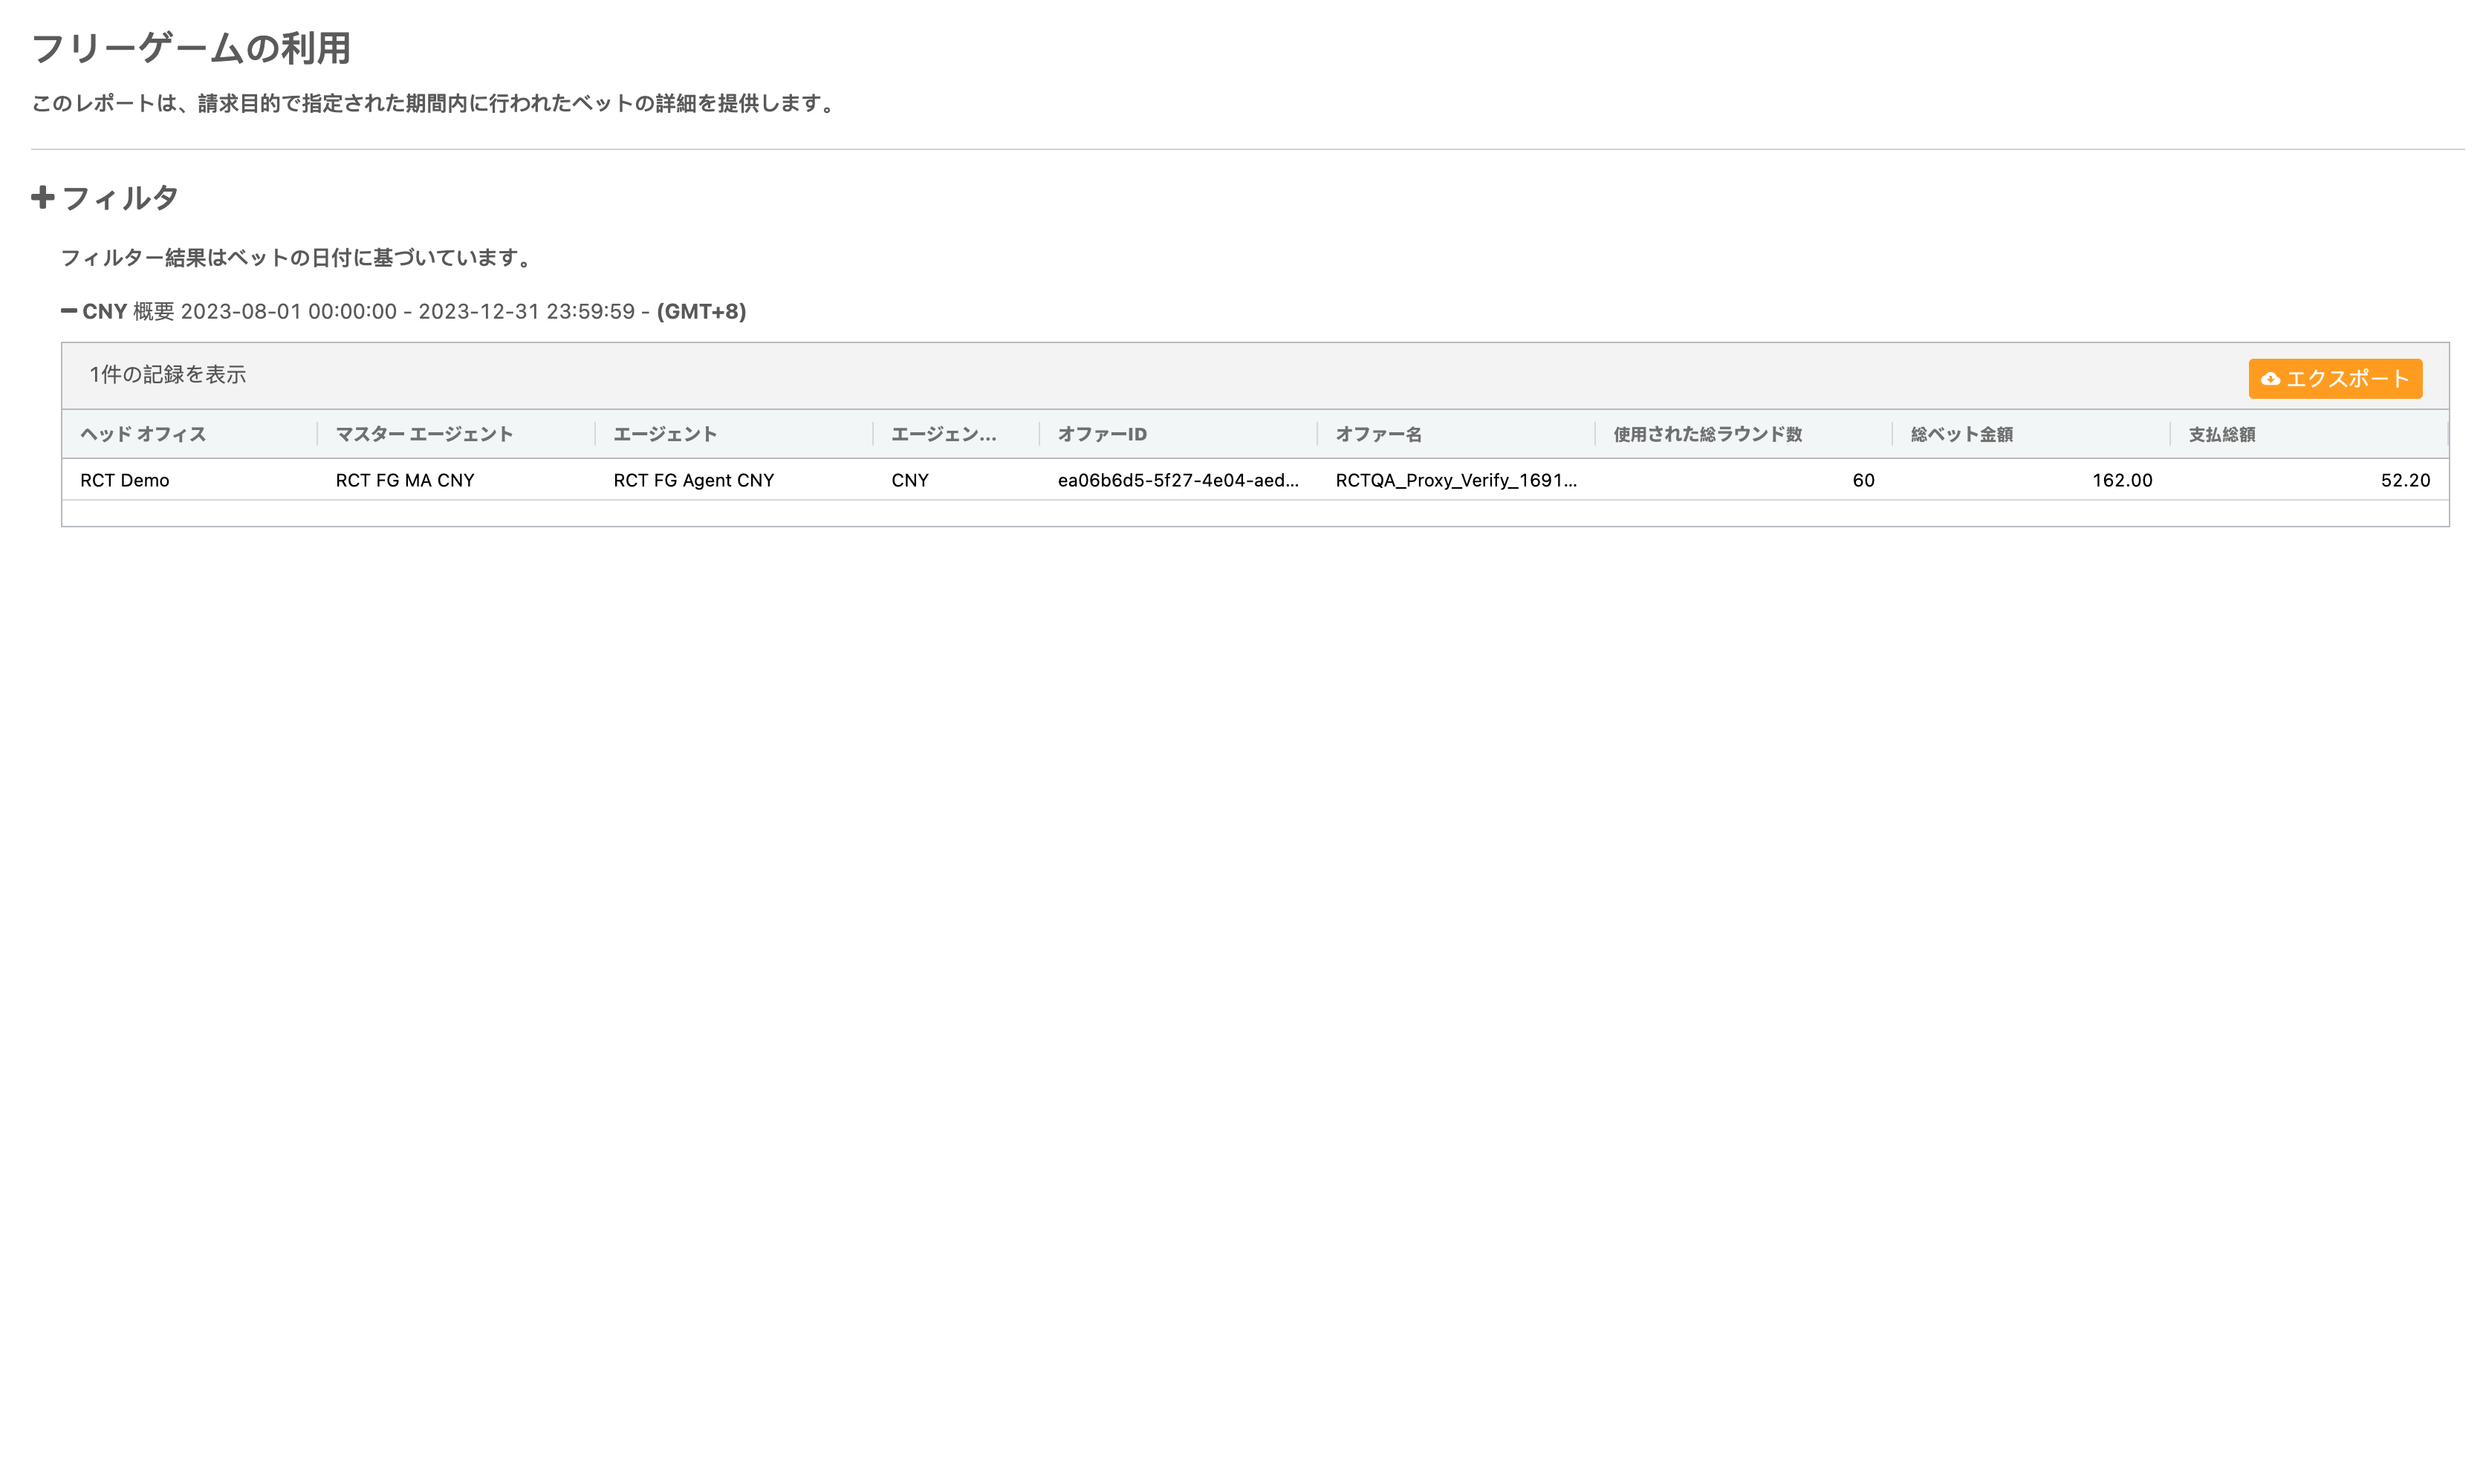Select the RCT Demo row cell
The height and width of the screenshot is (1484, 2483).
pos(125,480)
